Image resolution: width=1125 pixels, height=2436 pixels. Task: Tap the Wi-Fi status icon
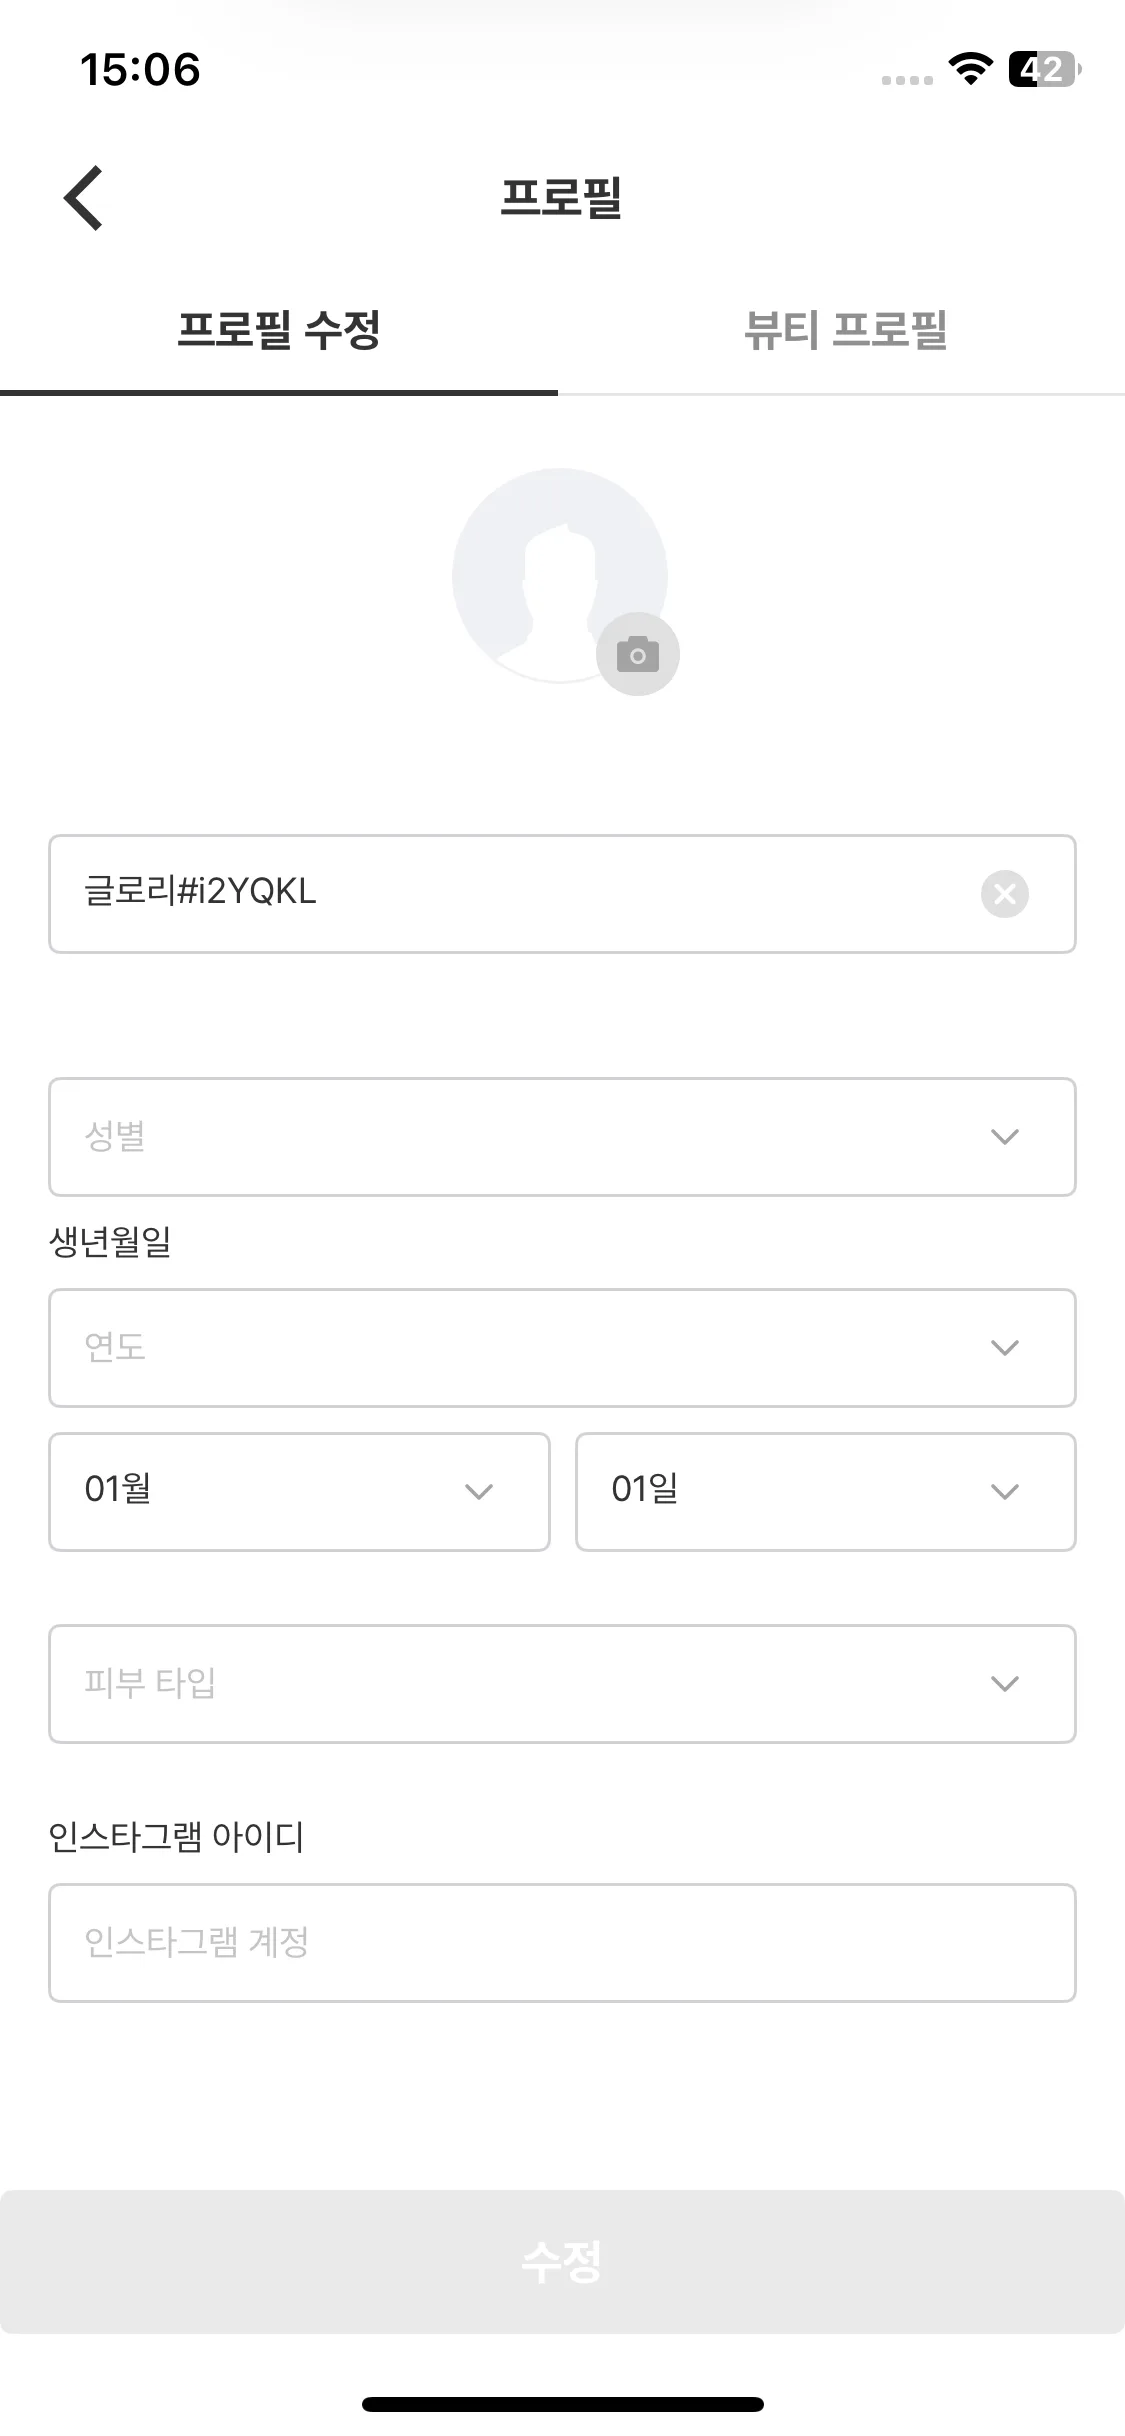(970, 69)
